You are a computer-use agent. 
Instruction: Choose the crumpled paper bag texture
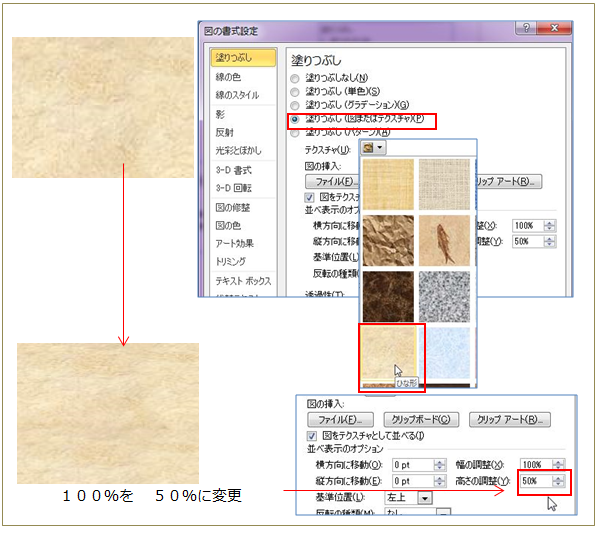point(388,241)
